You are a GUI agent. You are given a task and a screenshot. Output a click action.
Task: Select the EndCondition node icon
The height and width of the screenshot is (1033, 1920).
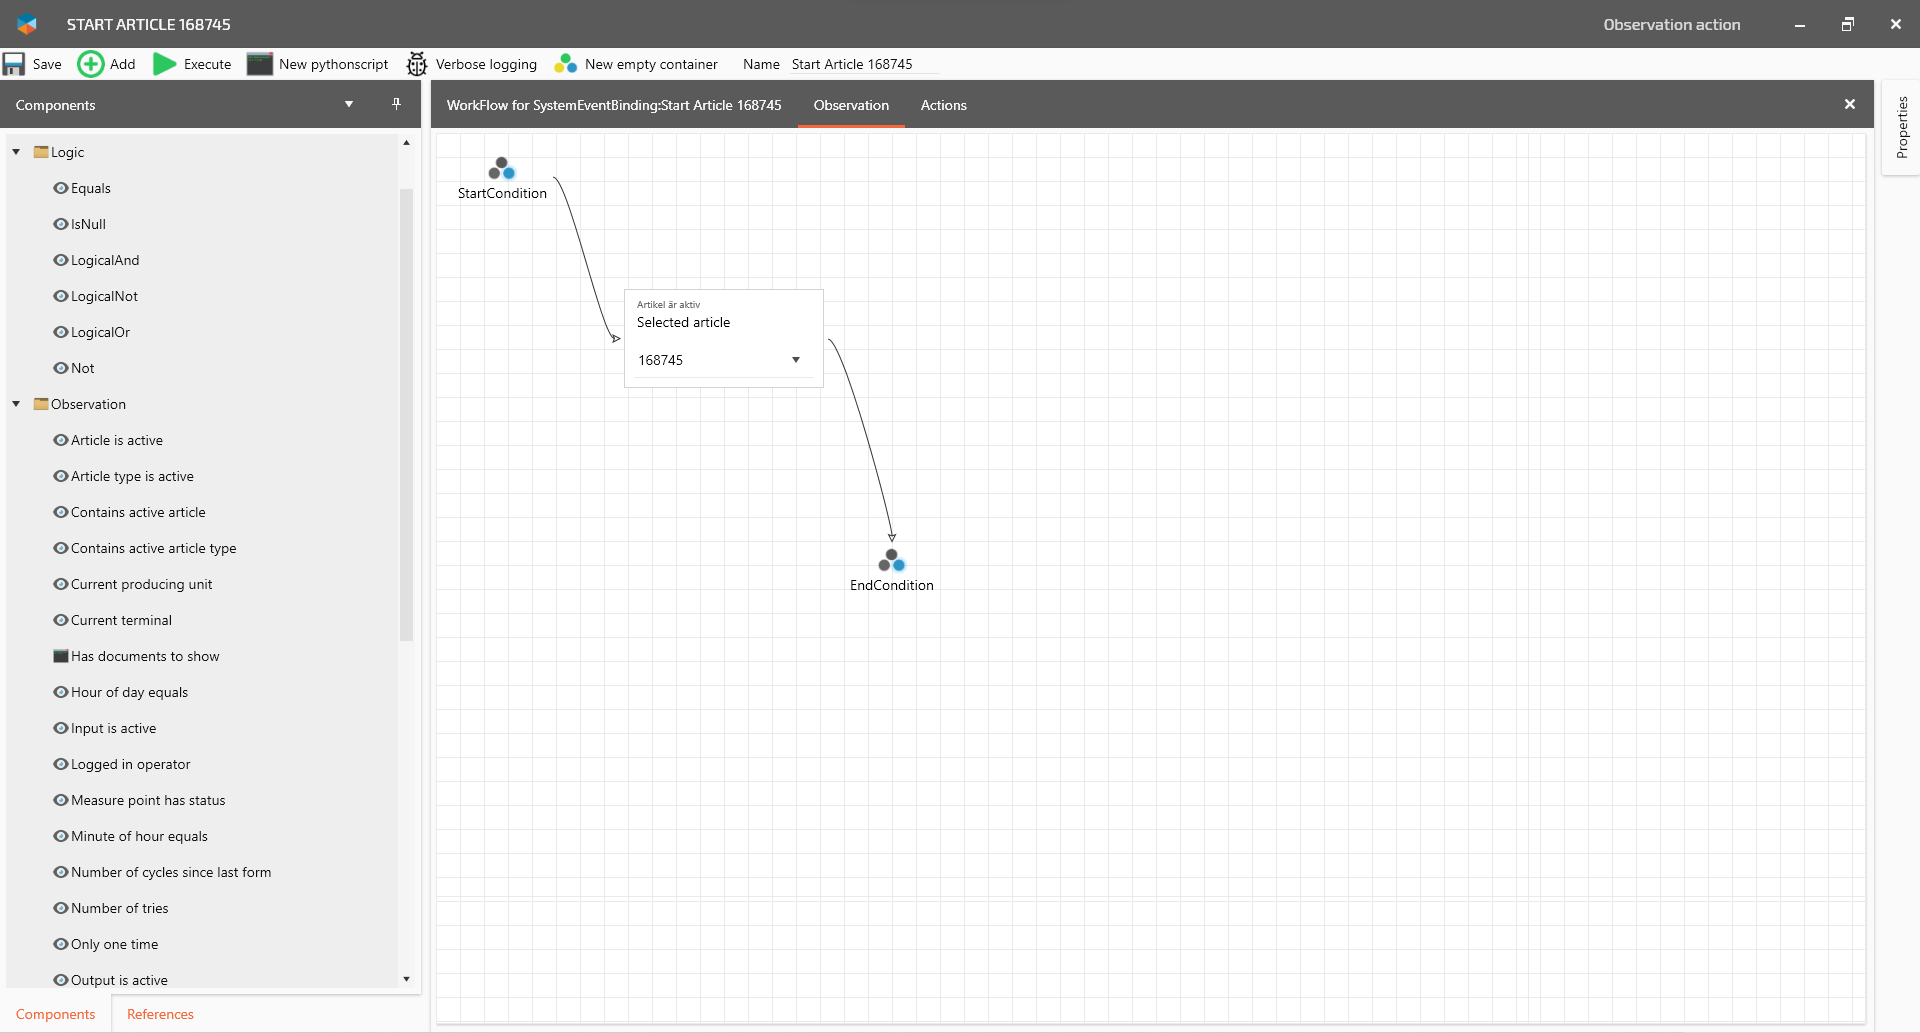tap(891, 560)
